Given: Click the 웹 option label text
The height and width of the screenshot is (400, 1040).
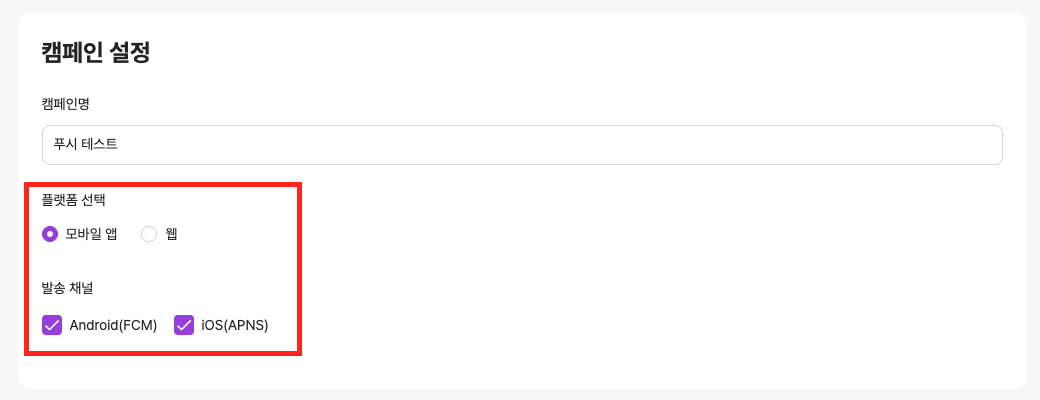Looking at the screenshot, I should 172,235.
